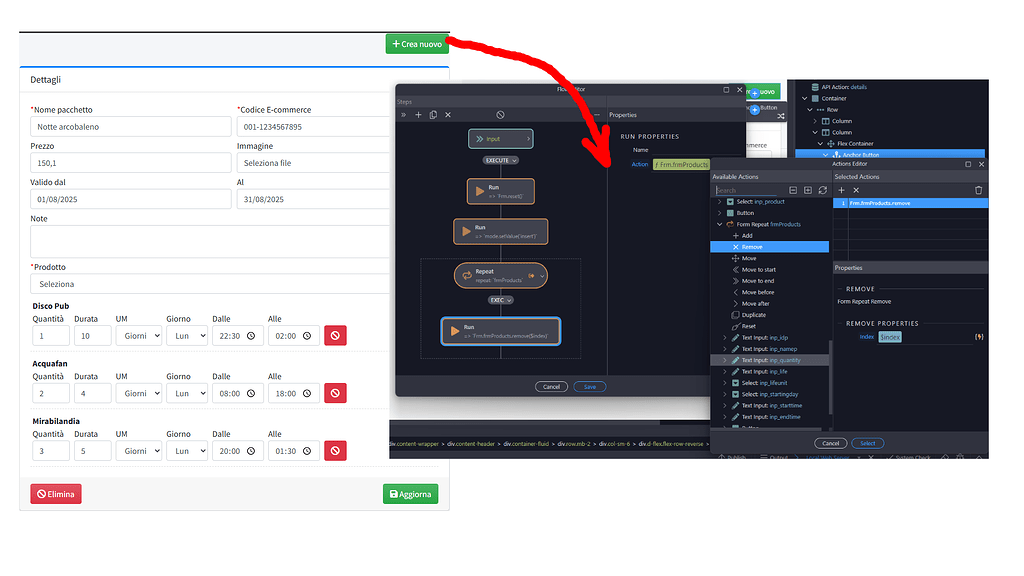Click trash icon in Selected Actions
This screenshot has width=1024, height=576.
[978, 190]
